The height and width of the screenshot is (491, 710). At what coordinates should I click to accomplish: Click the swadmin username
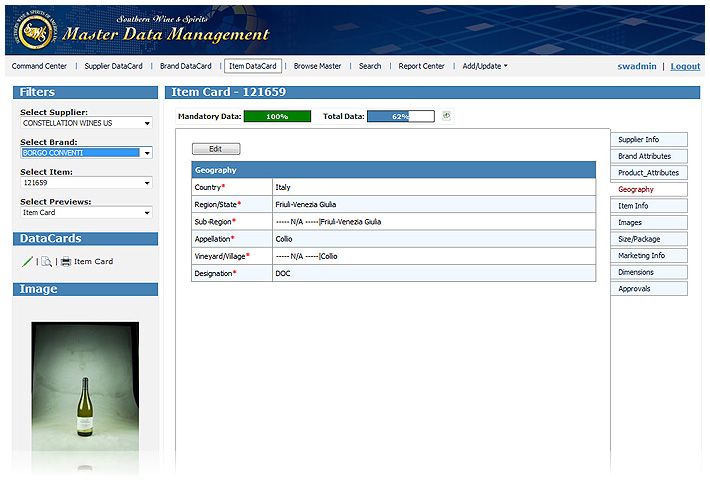coord(637,66)
